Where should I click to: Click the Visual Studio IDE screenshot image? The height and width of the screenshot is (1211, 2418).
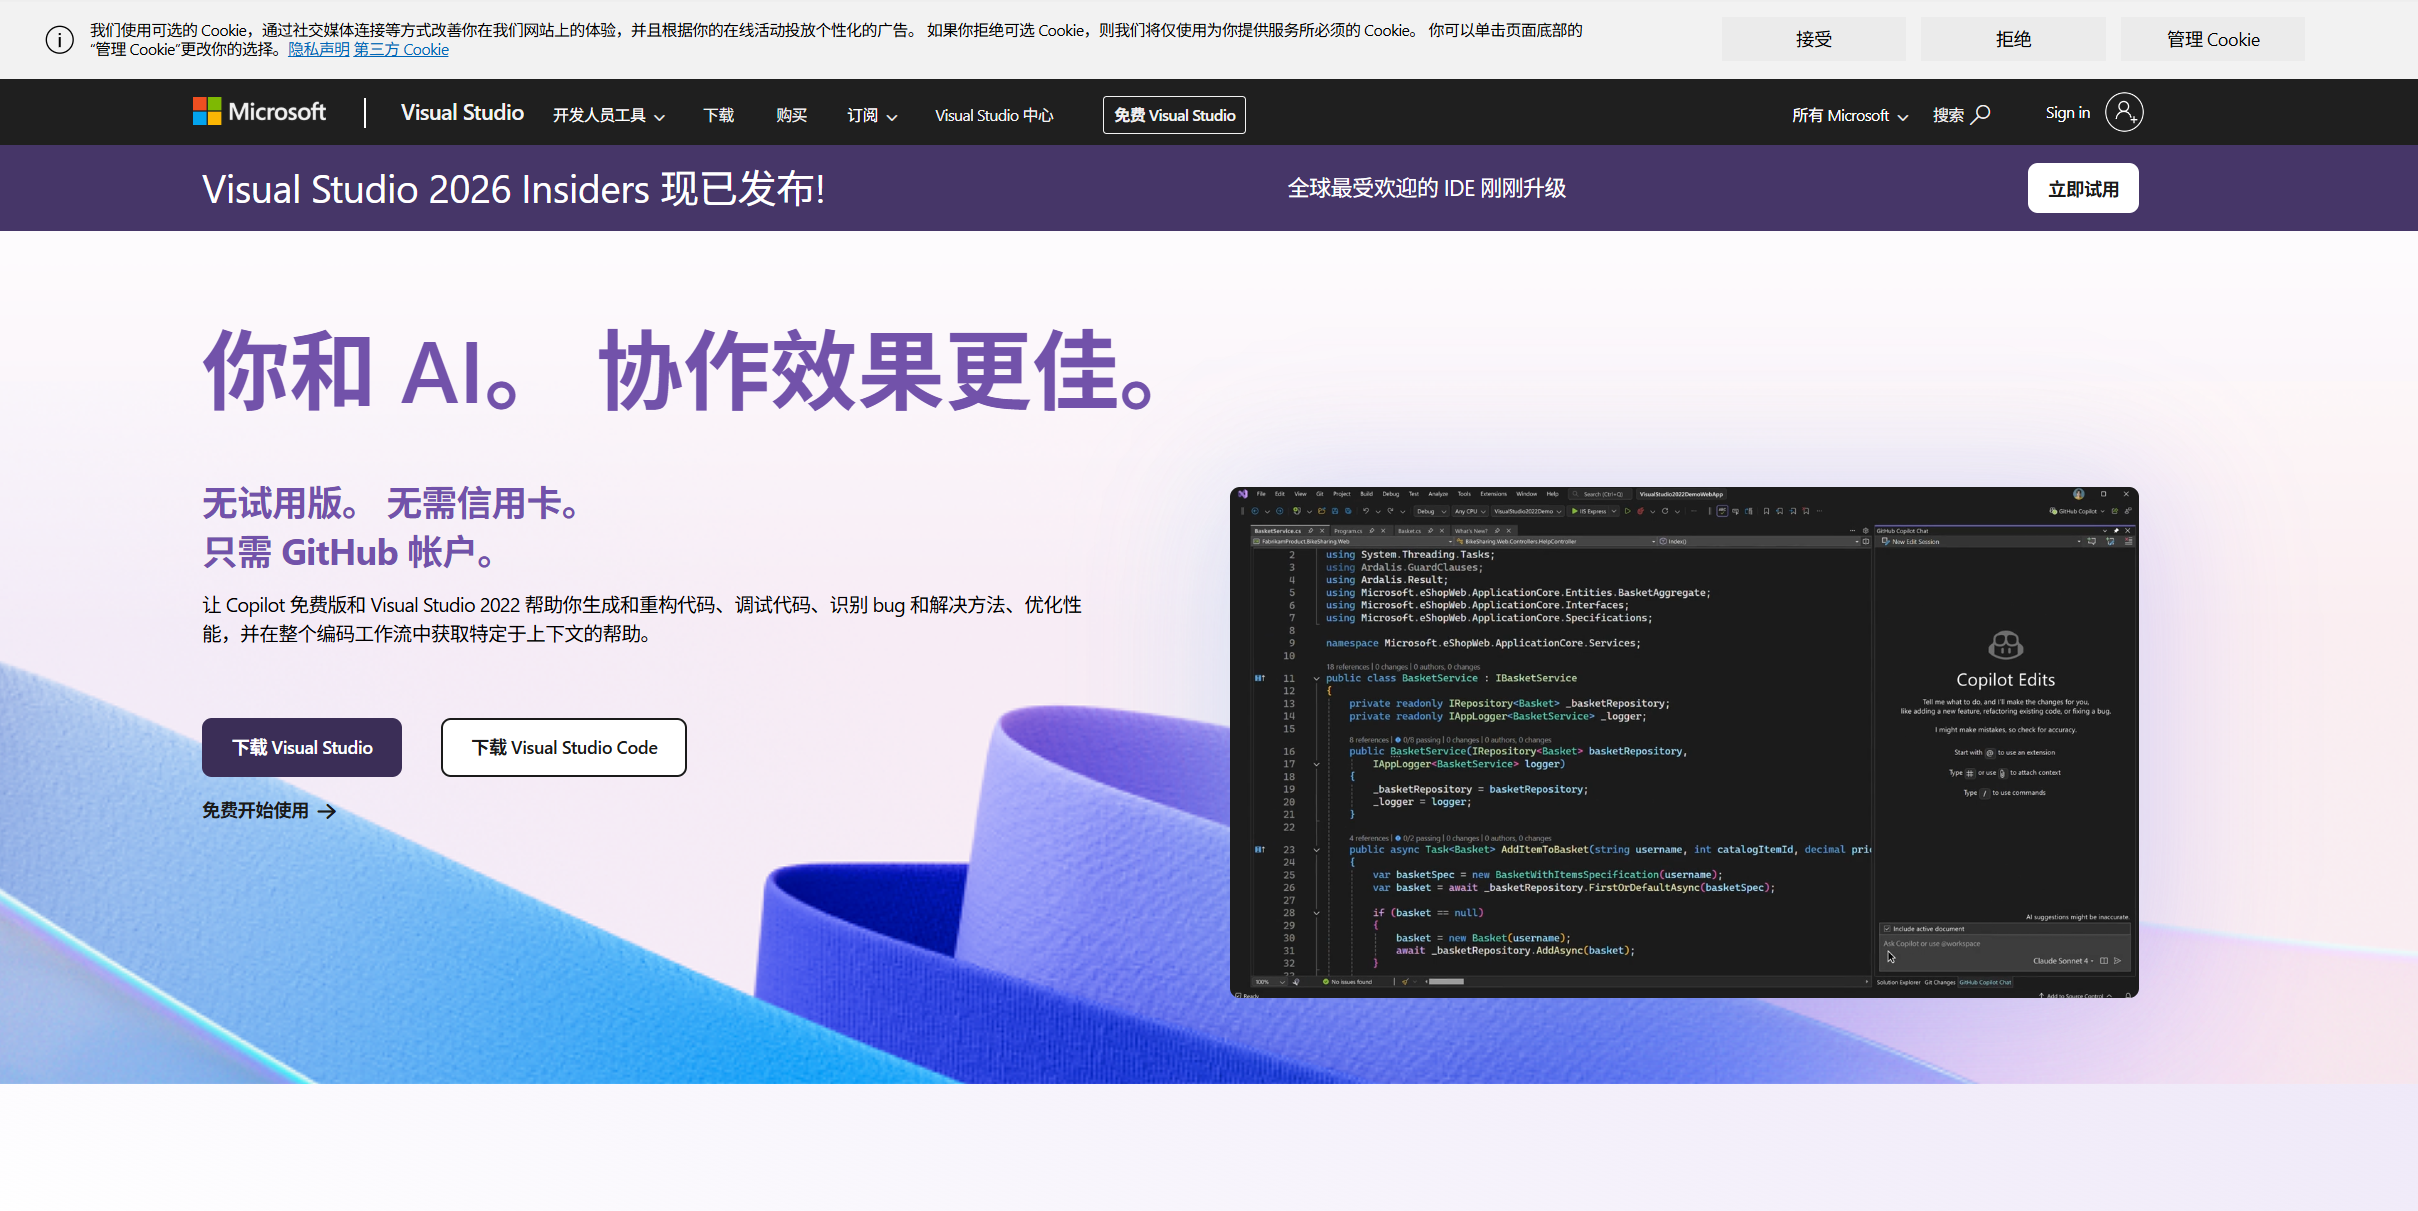coord(1683,744)
